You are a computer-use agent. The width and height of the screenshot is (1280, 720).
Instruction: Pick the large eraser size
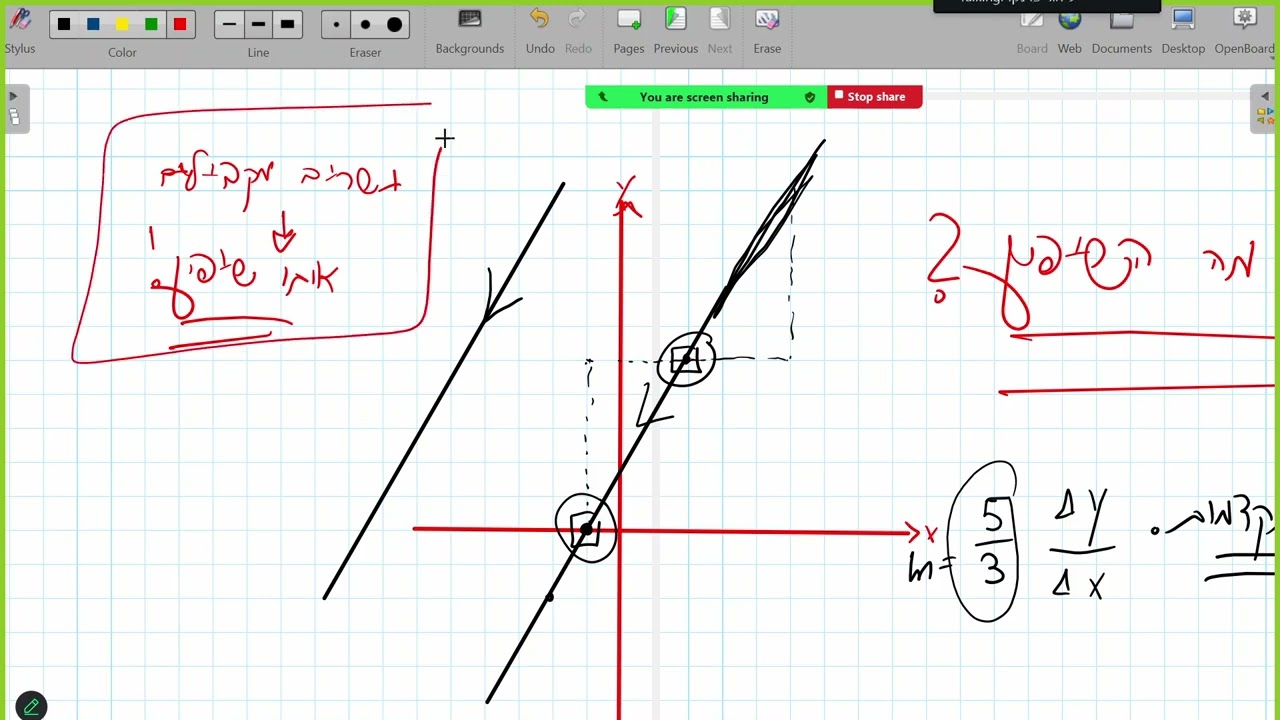click(394, 24)
